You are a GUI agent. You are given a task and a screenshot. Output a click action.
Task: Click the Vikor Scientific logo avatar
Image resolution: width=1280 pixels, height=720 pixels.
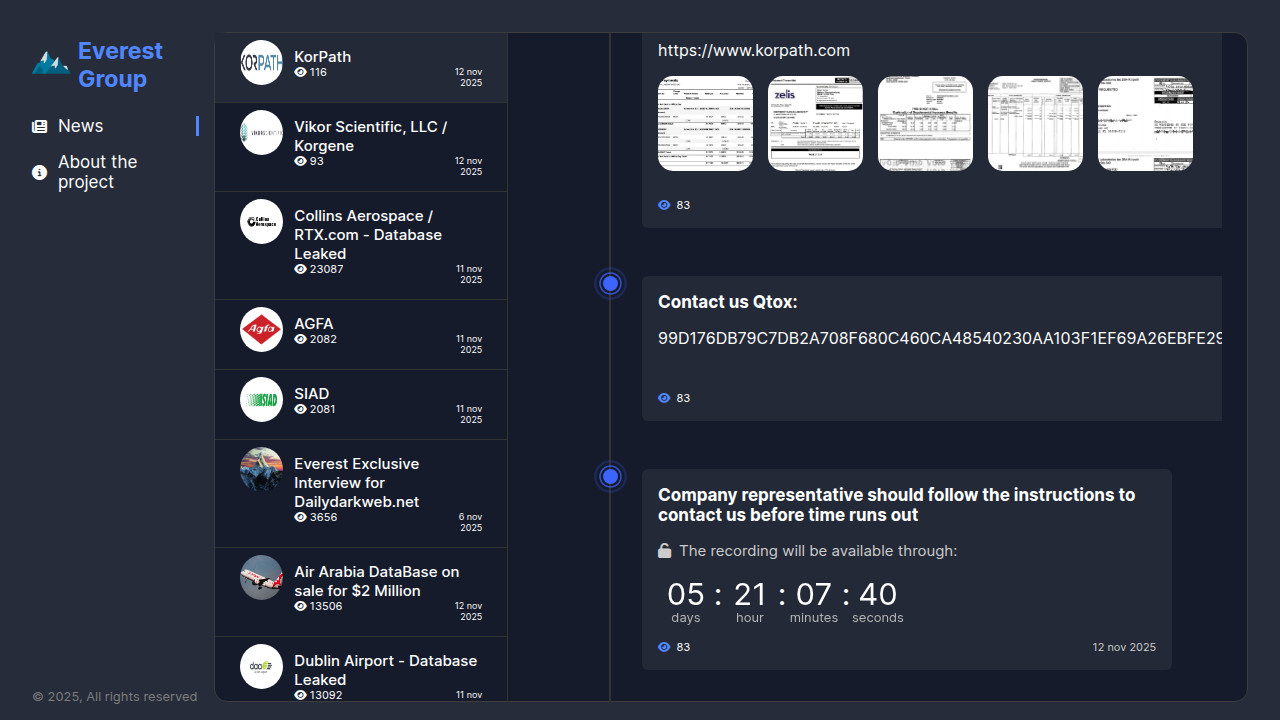coord(262,132)
